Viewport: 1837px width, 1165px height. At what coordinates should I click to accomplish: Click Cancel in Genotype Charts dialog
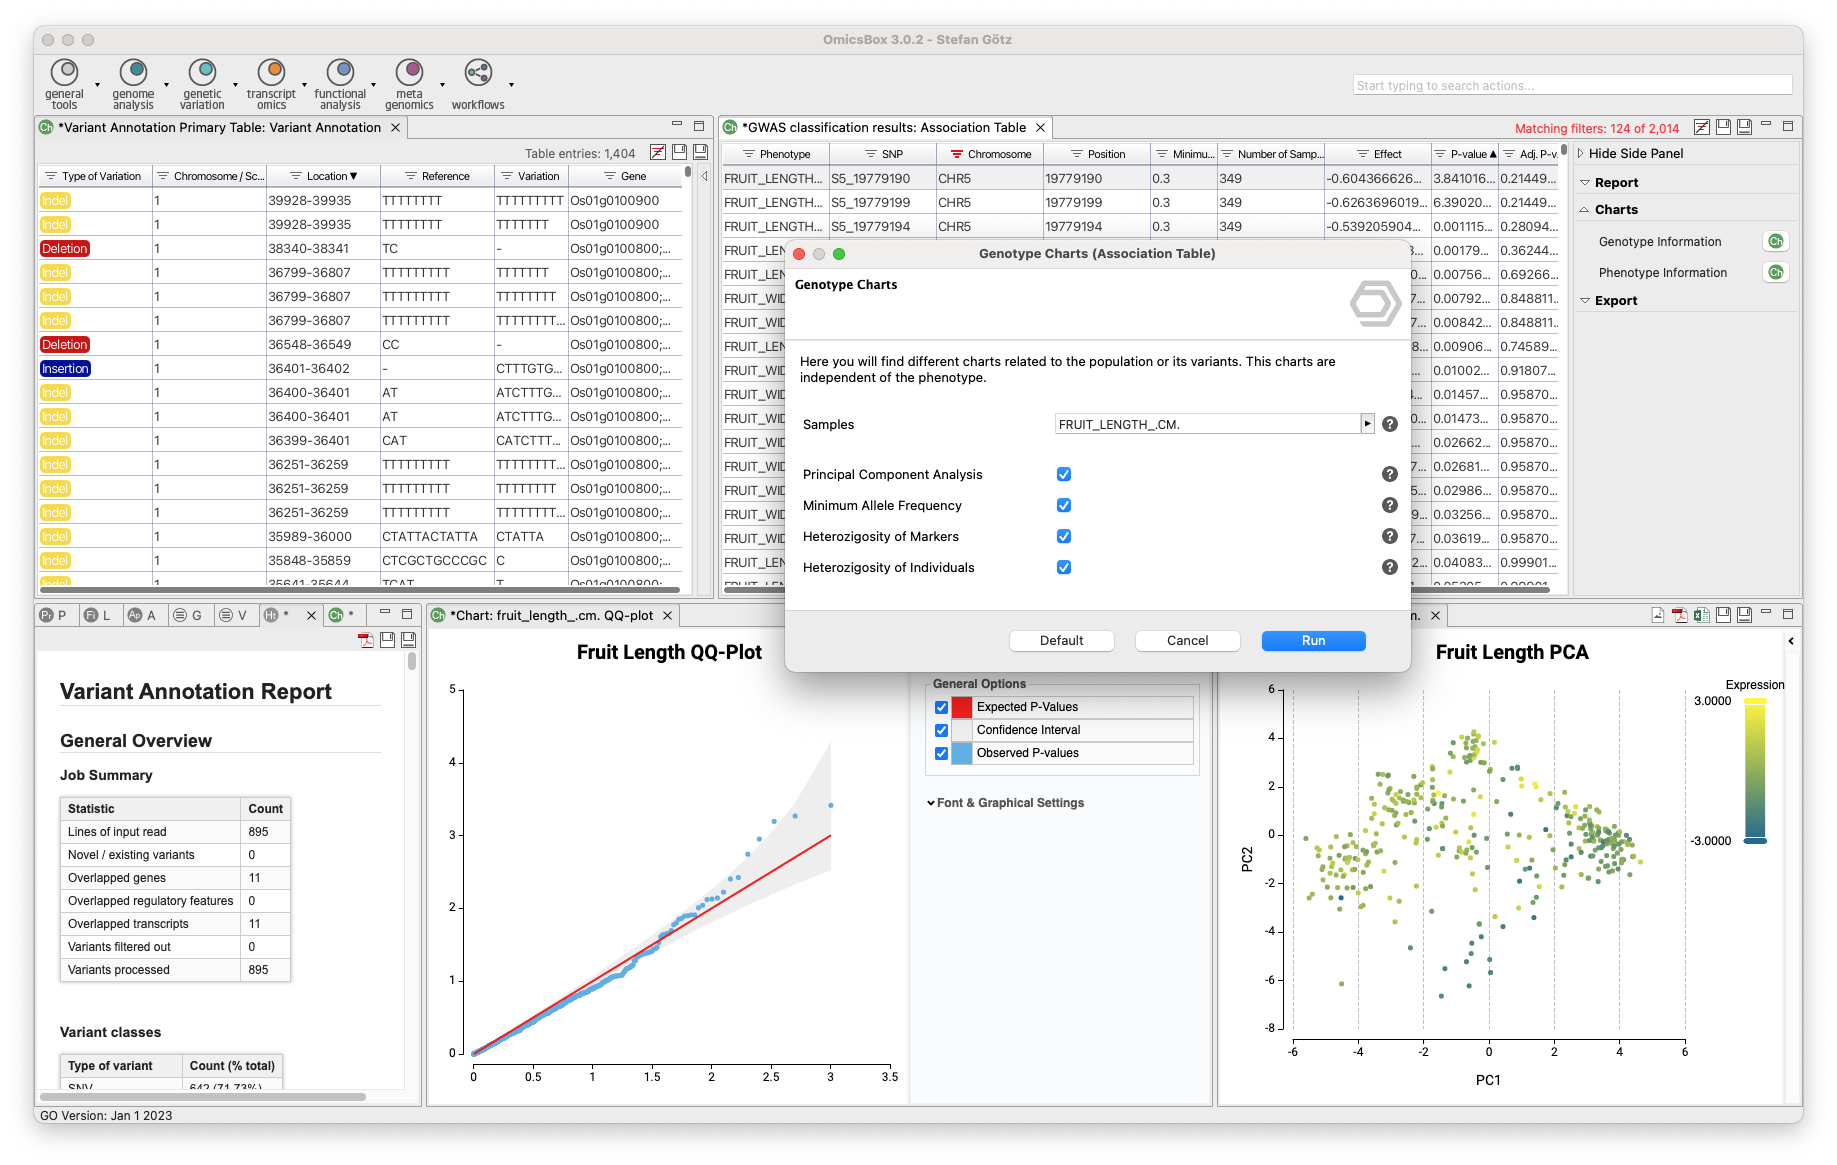1187,641
